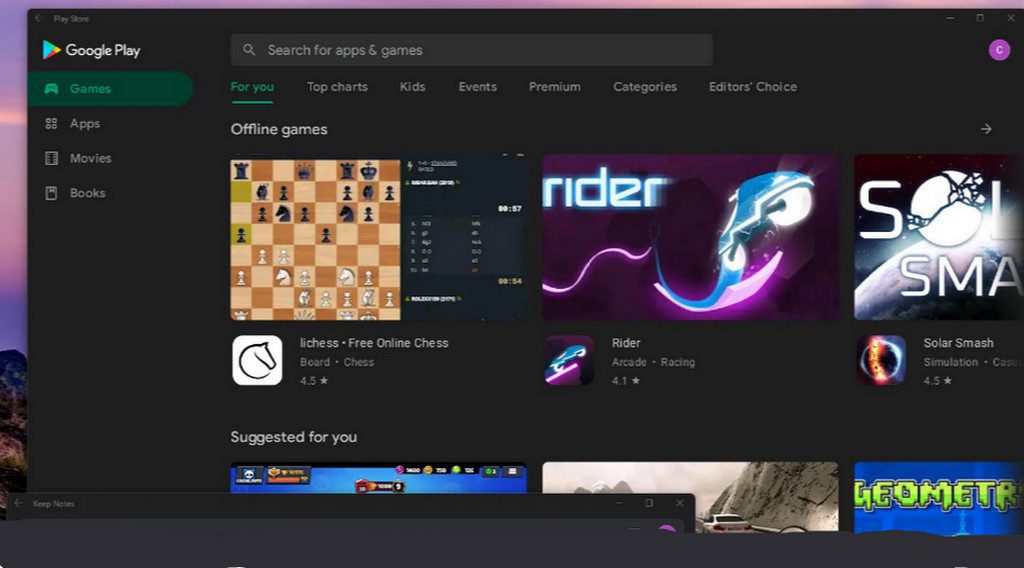Open the car racing game banner
The image size is (1024, 568).
pos(690,497)
